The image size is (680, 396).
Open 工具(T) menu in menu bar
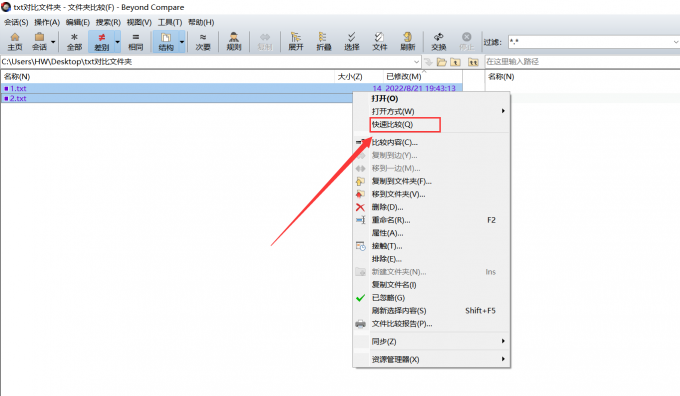pos(170,22)
